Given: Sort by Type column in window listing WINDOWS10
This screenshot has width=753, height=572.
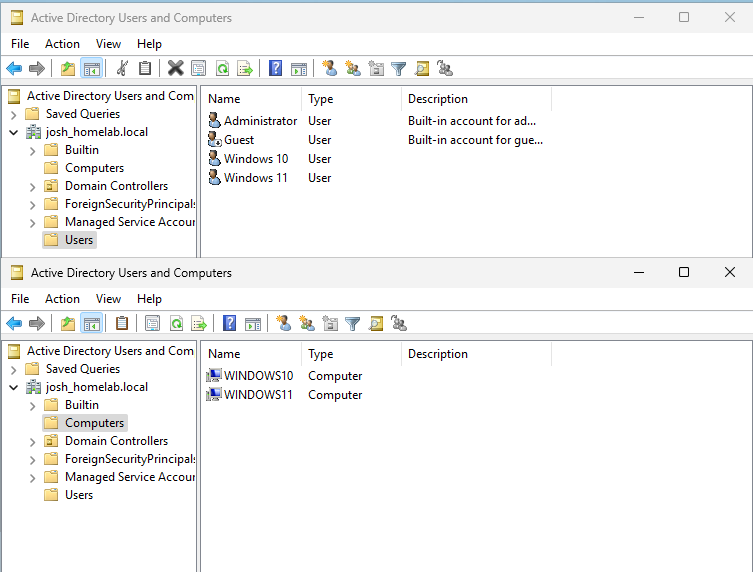Looking at the screenshot, I should (x=351, y=354).
